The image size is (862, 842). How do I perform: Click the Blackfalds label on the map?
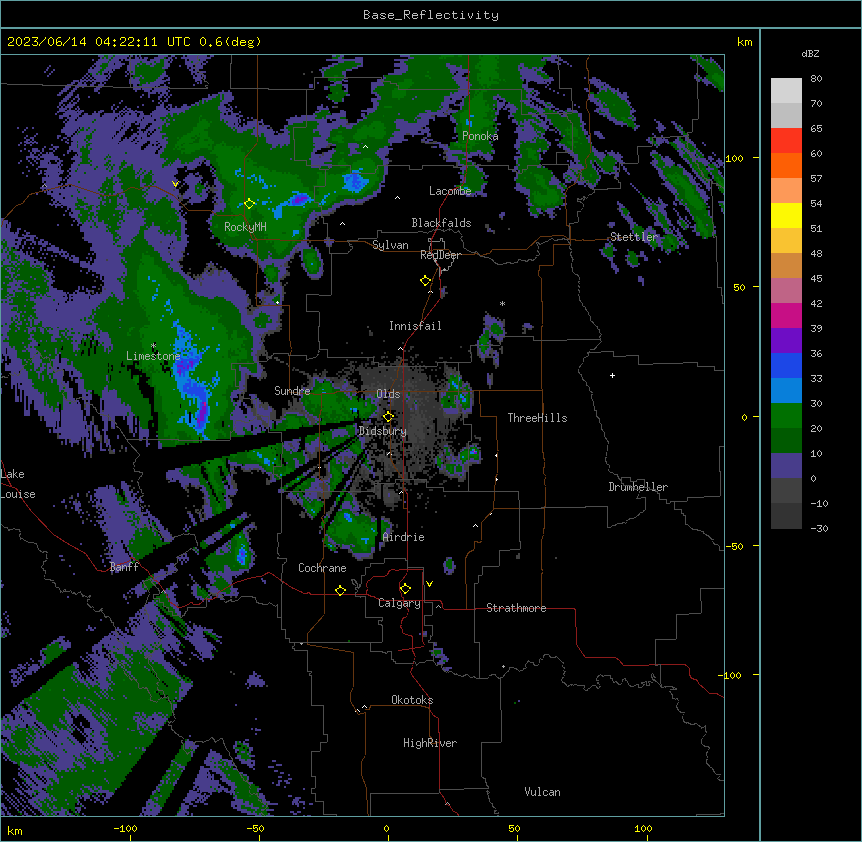click(441, 223)
